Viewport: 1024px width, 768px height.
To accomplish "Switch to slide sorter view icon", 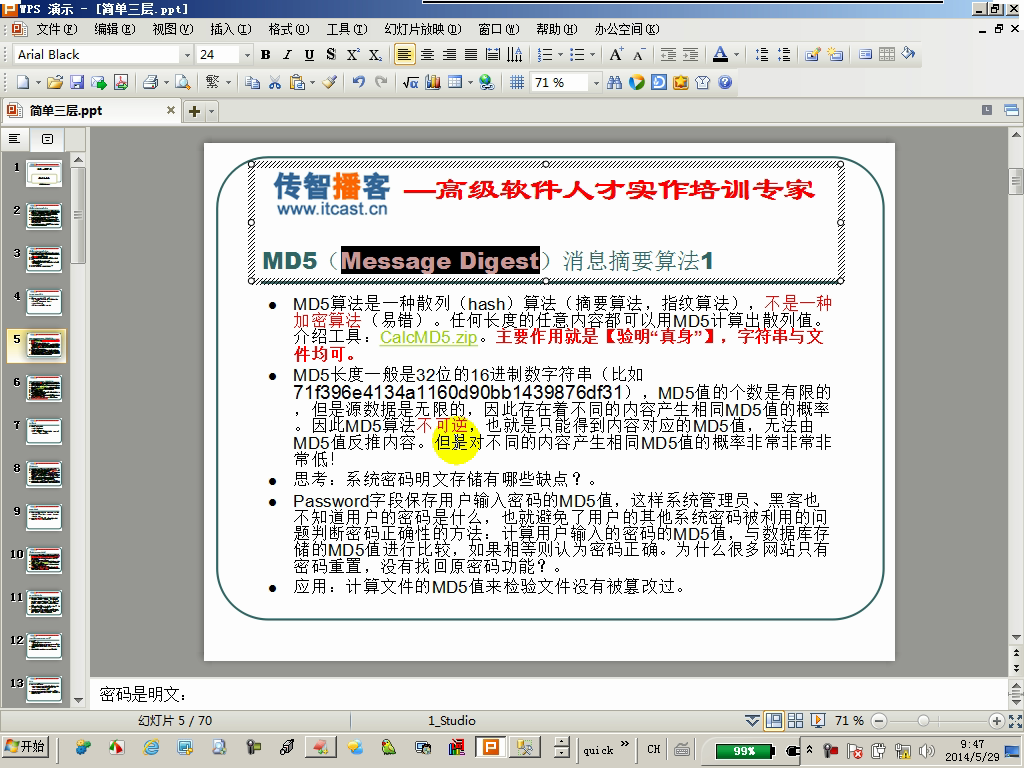I will pos(795,720).
